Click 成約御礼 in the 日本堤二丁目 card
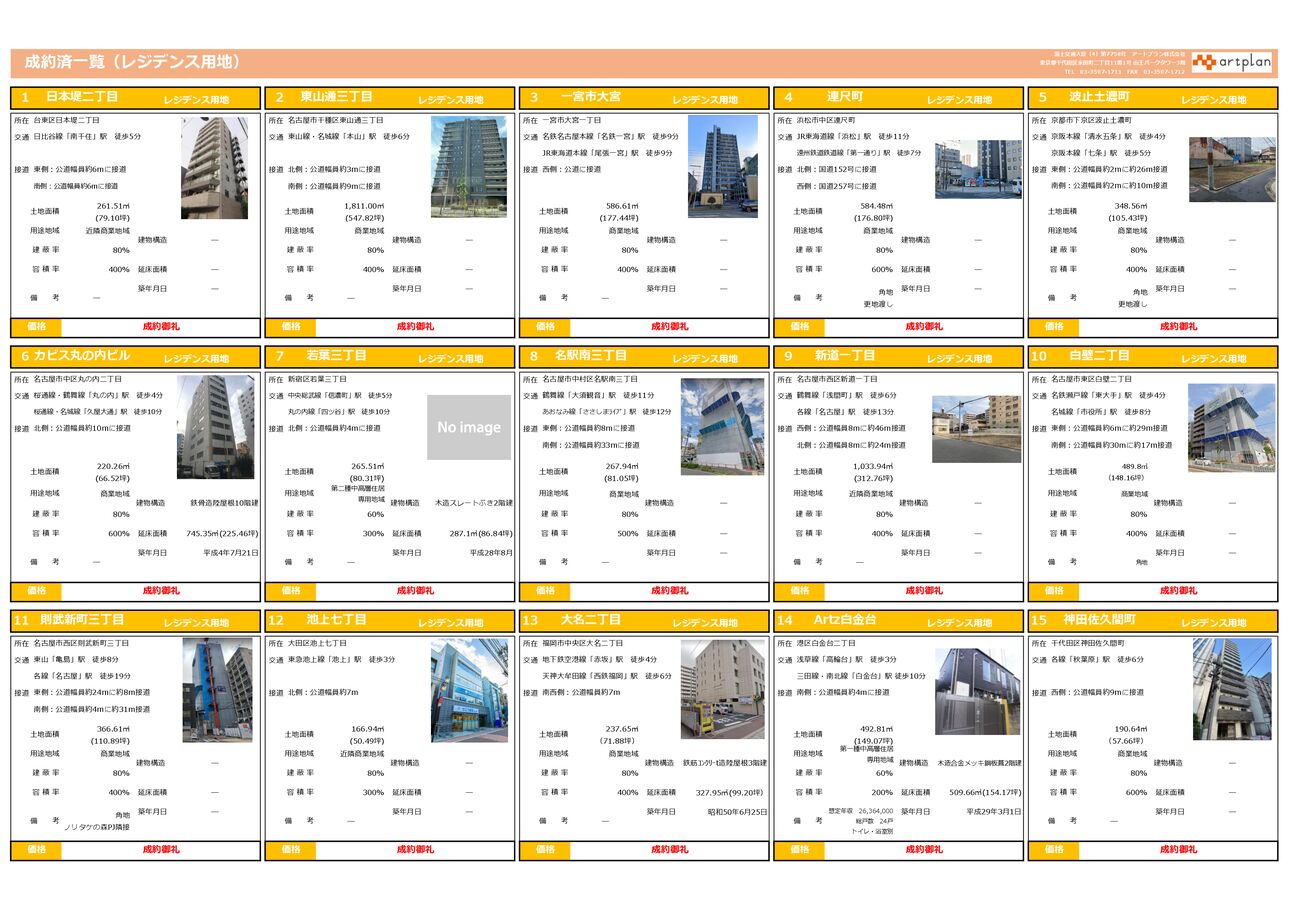Image resolution: width=1300 pixels, height=919 pixels. click(162, 327)
